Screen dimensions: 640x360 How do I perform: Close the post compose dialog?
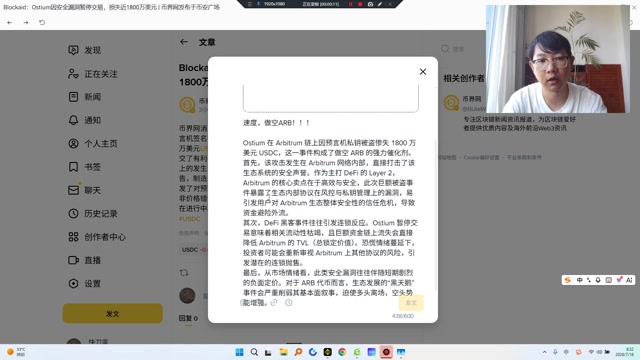tap(423, 72)
